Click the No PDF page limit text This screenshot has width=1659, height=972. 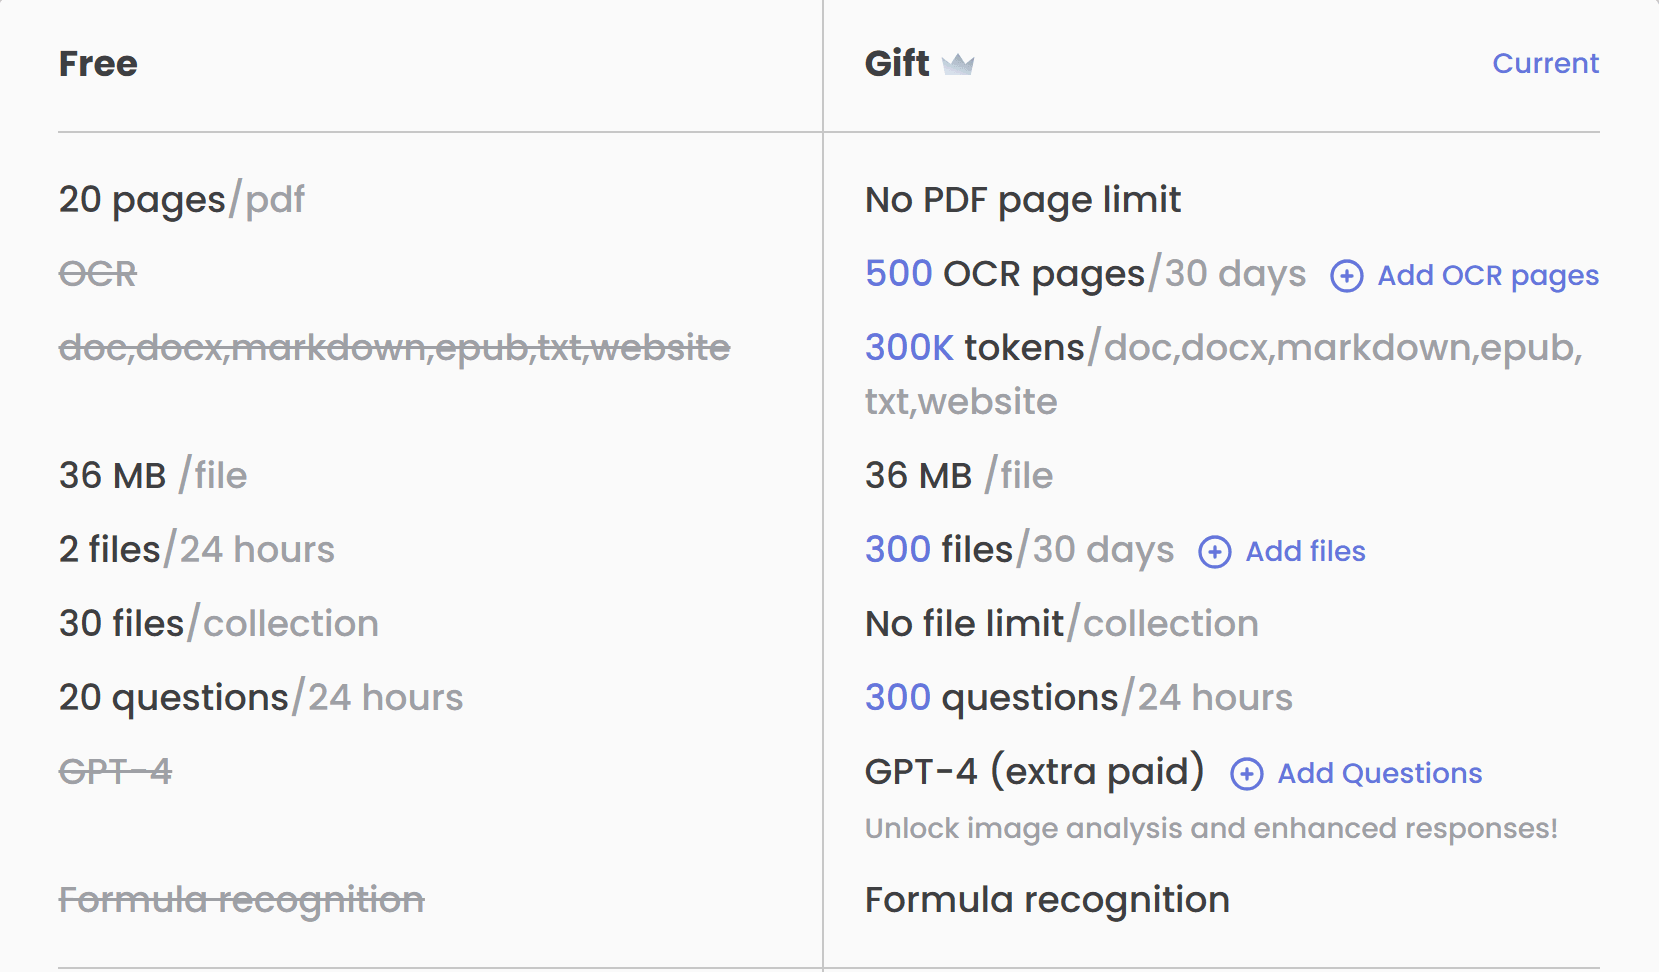click(x=1022, y=200)
